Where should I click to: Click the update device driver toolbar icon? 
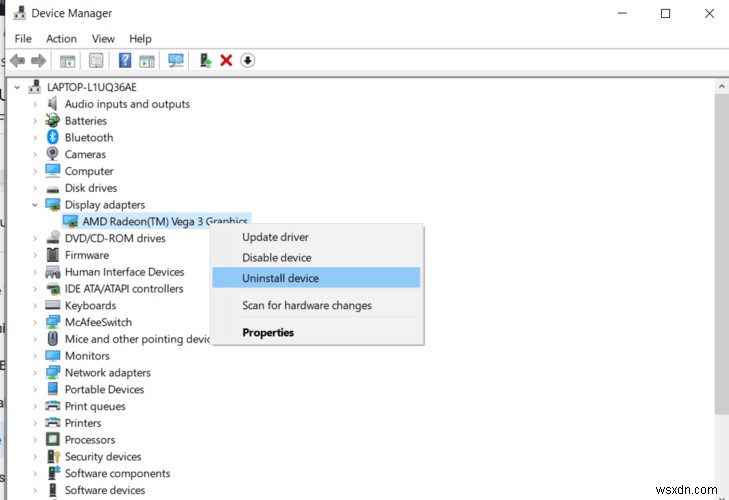(205, 60)
